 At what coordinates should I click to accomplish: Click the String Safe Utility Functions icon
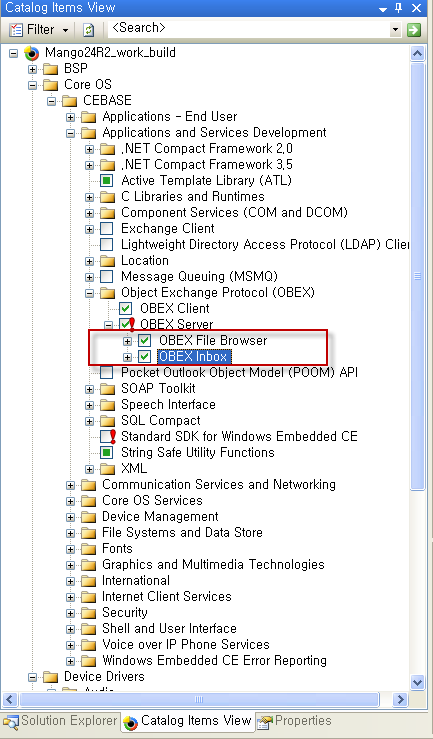tap(106, 452)
